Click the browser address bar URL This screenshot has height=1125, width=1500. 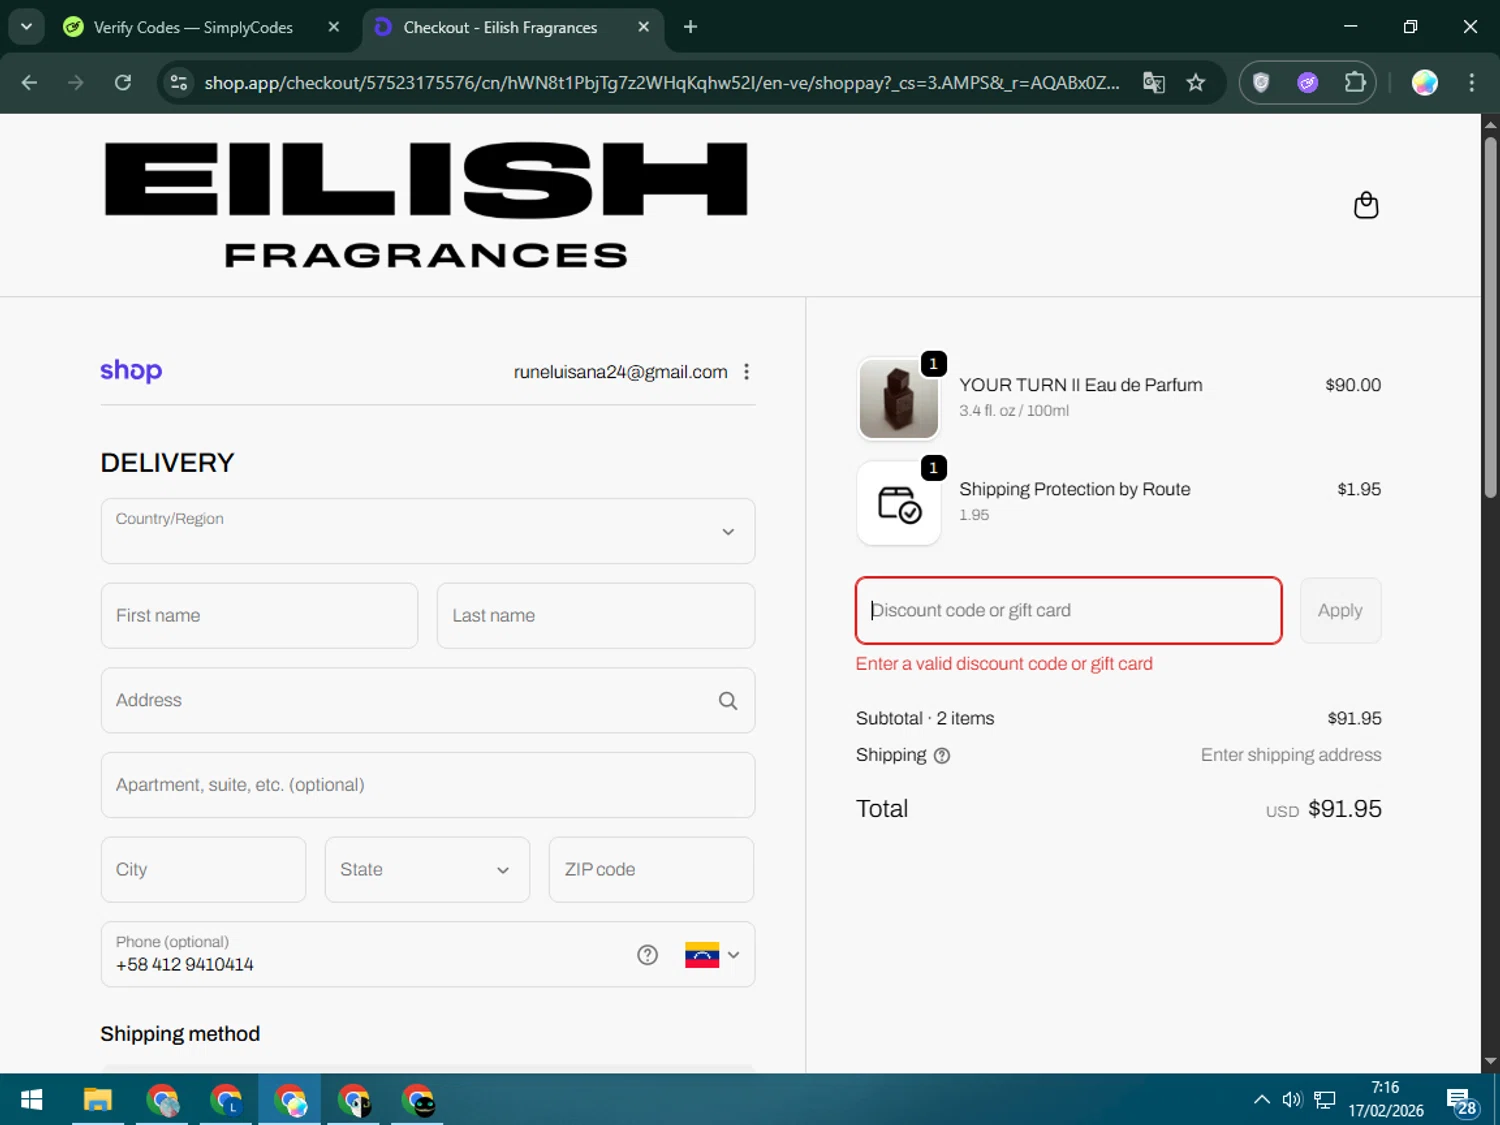point(661,83)
